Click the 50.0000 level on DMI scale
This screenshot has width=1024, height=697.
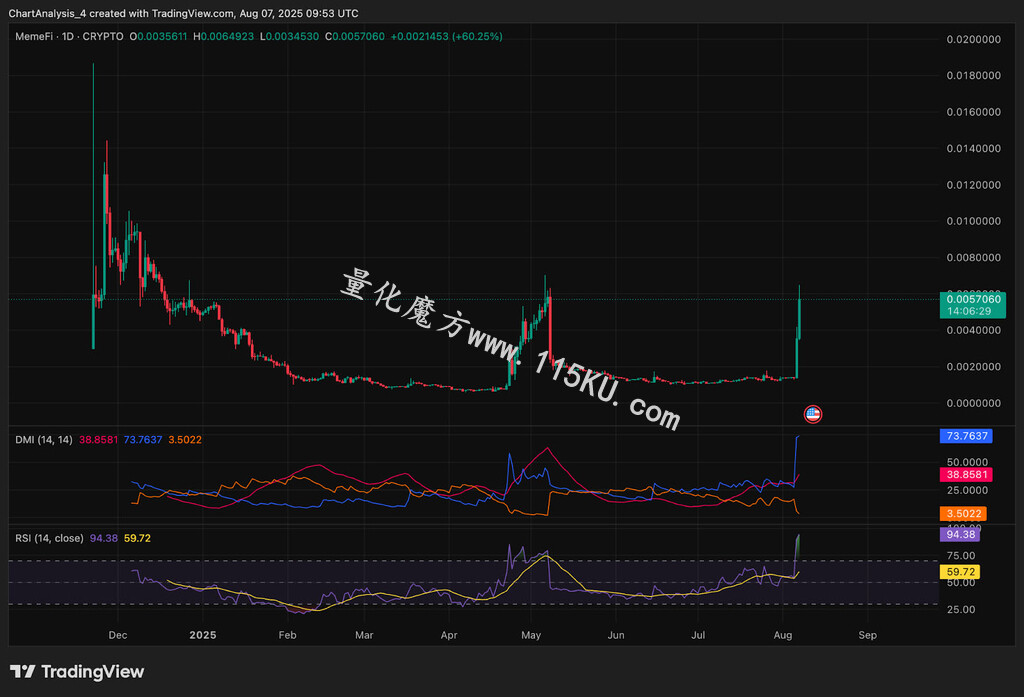[967, 462]
